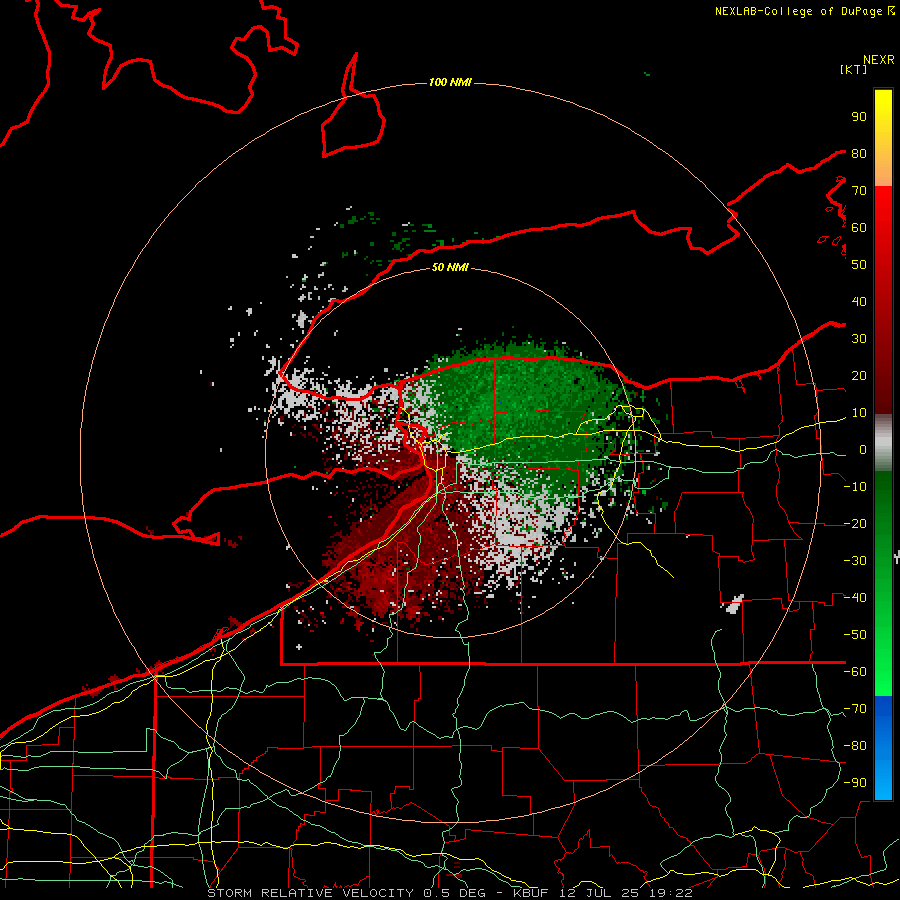Click the 90 value on the velocity legend
Screen dimensions: 900x900
859,117
